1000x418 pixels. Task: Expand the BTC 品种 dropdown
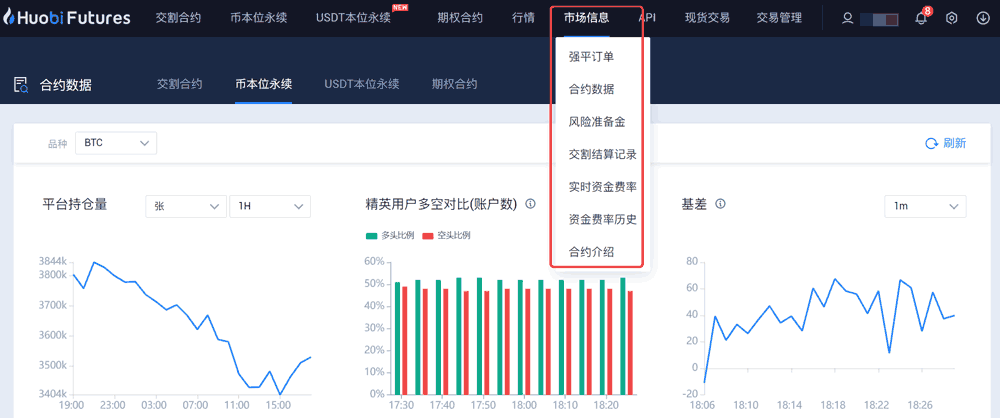coord(117,144)
